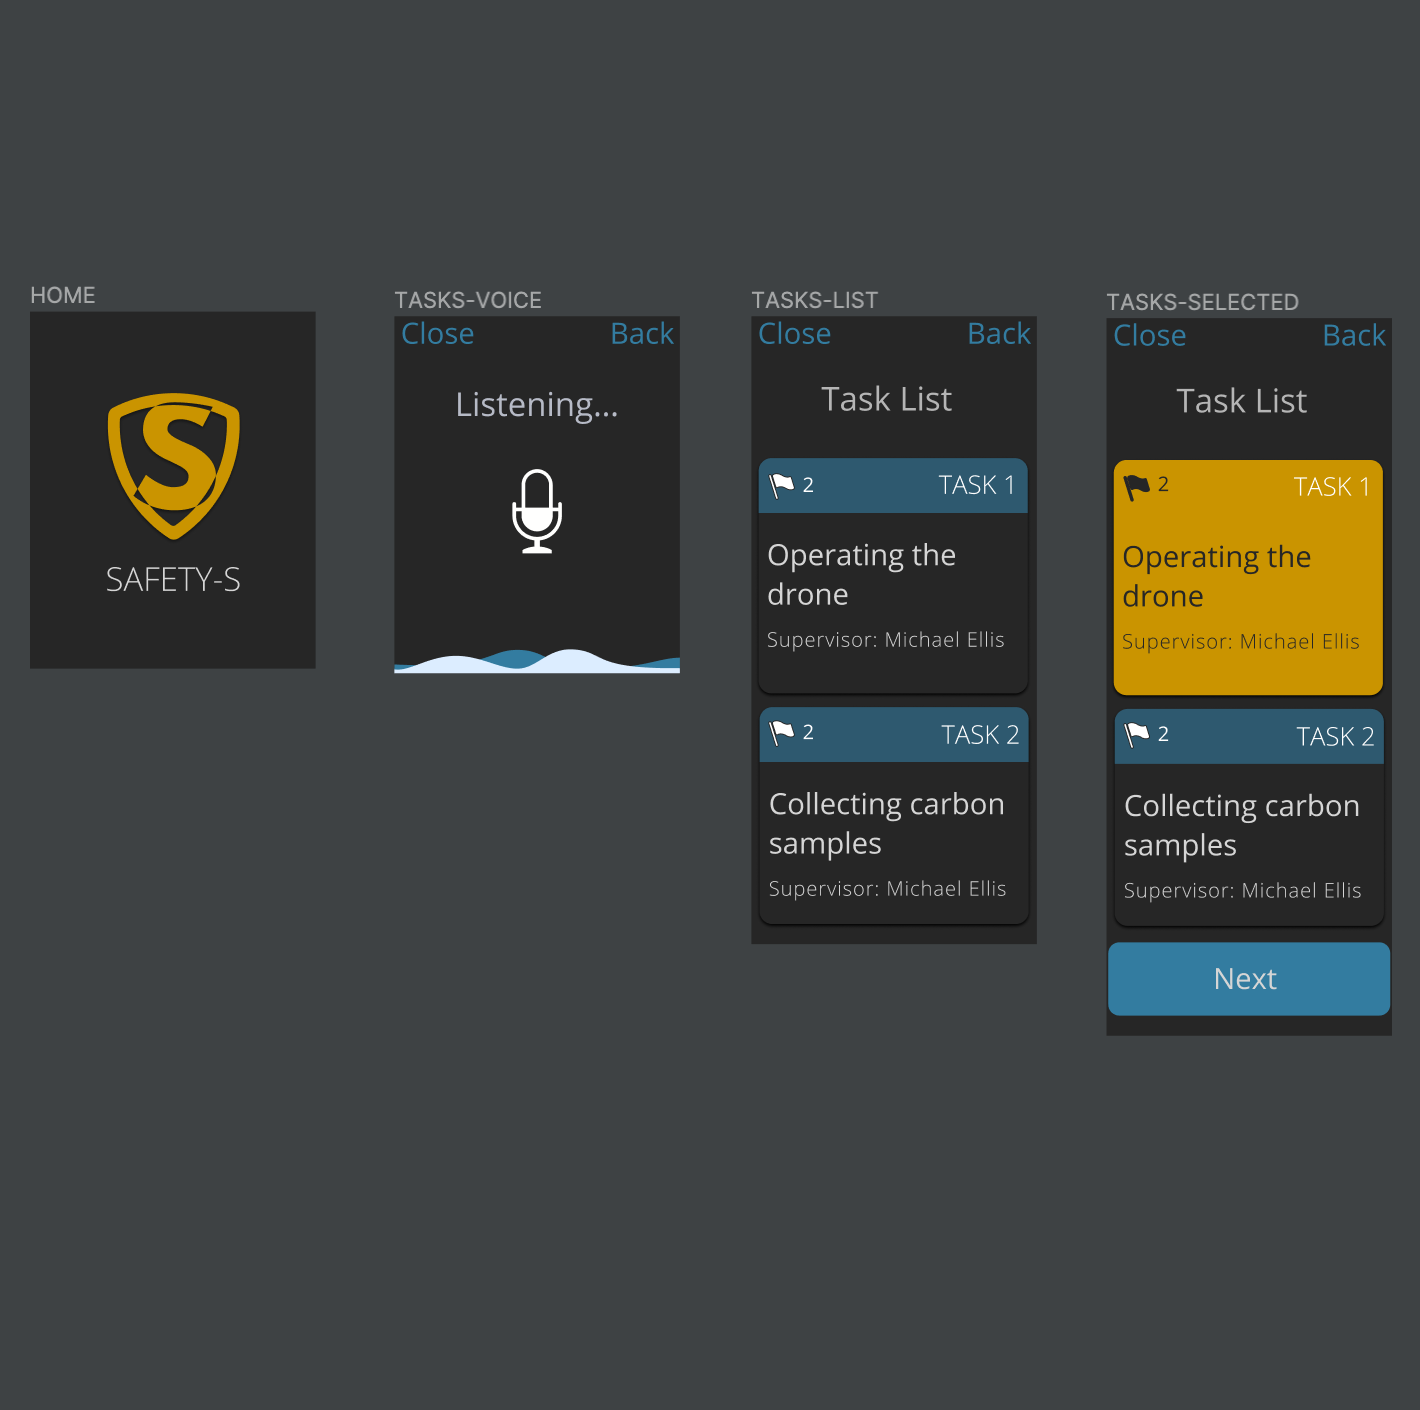Image resolution: width=1420 pixels, height=1410 pixels.
Task: Click the Next button in Tasks-Selected
Action: 1249,979
